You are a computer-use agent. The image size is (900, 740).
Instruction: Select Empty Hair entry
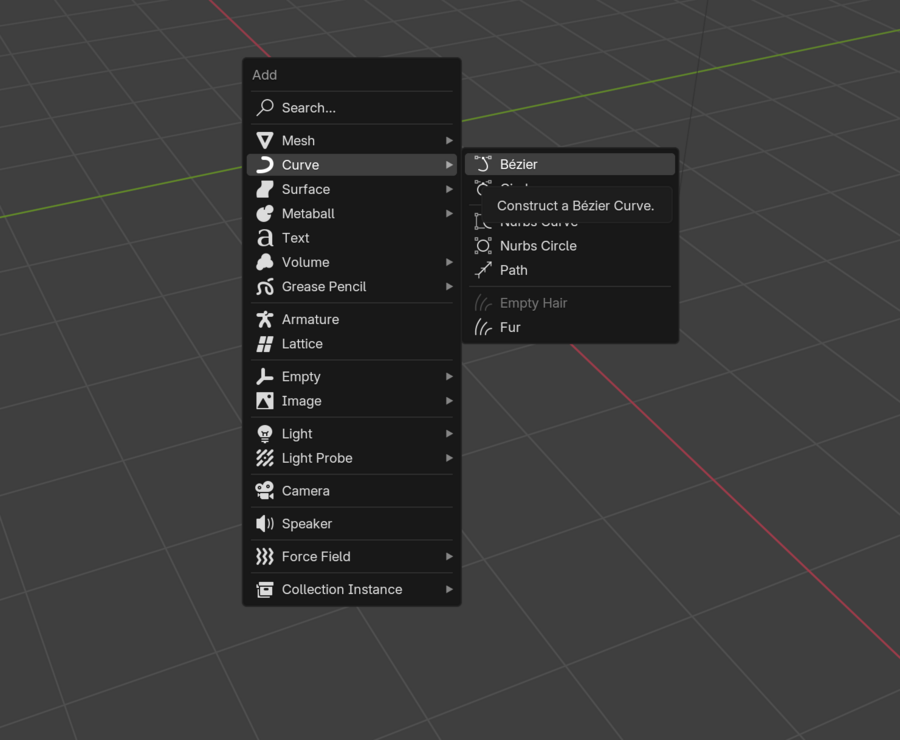[570, 303]
